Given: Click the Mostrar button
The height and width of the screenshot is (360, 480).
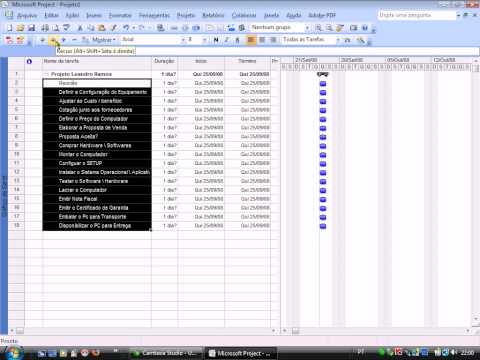Looking at the screenshot, I should pyautogui.click(x=103, y=40).
